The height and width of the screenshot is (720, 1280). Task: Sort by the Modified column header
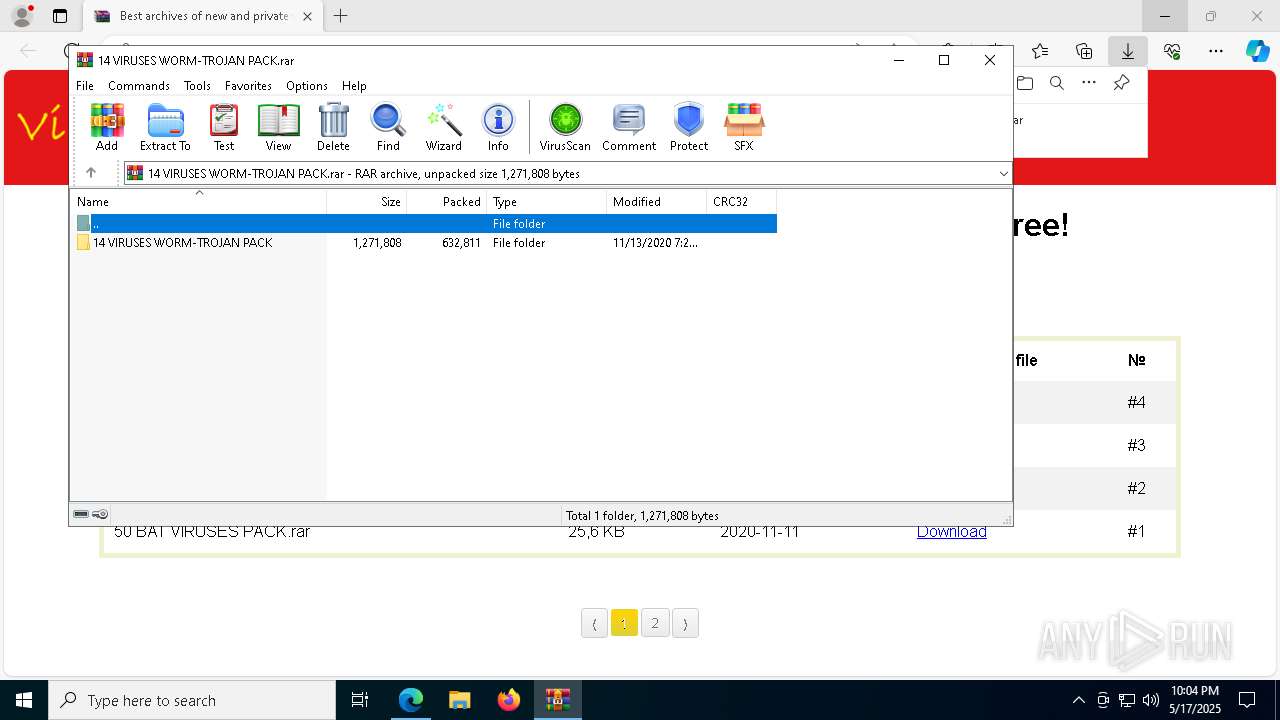pyautogui.click(x=657, y=202)
